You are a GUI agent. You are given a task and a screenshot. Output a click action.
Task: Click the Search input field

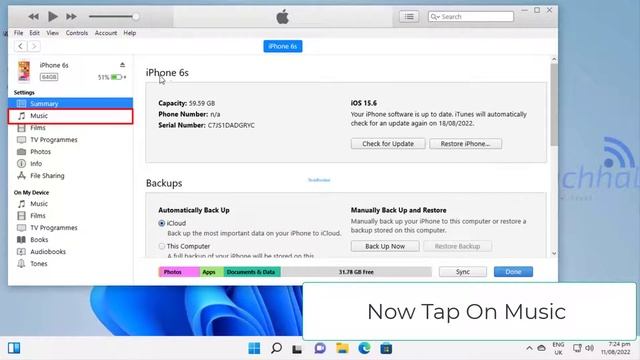tap(471, 16)
